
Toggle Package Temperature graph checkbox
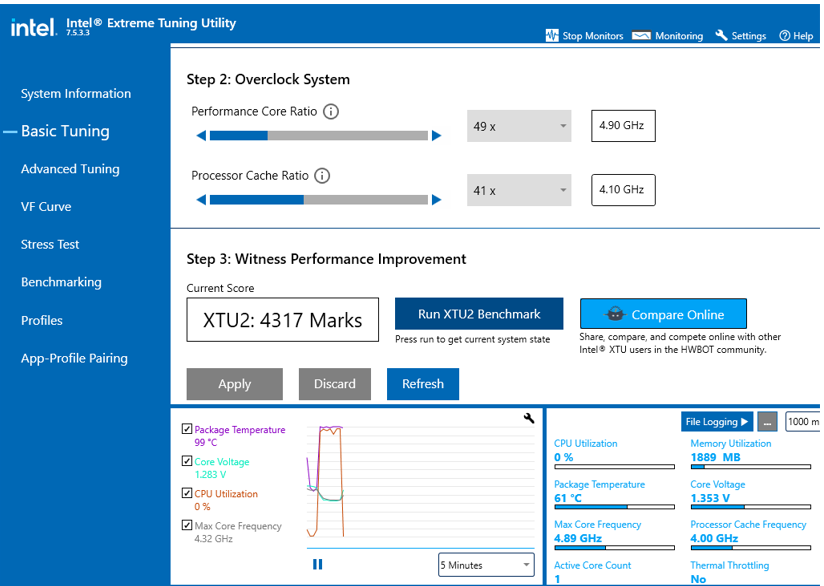(x=187, y=429)
